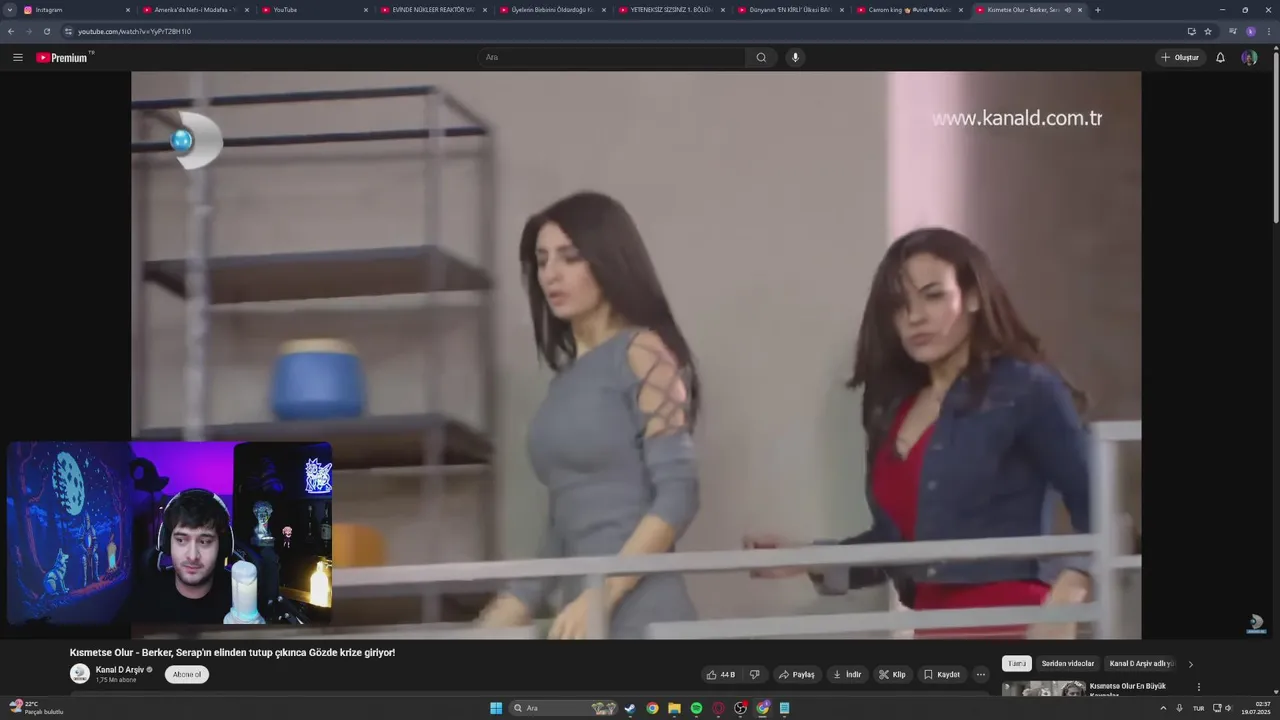Click the Windows taskbar Ara search box

(x=565, y=708)
